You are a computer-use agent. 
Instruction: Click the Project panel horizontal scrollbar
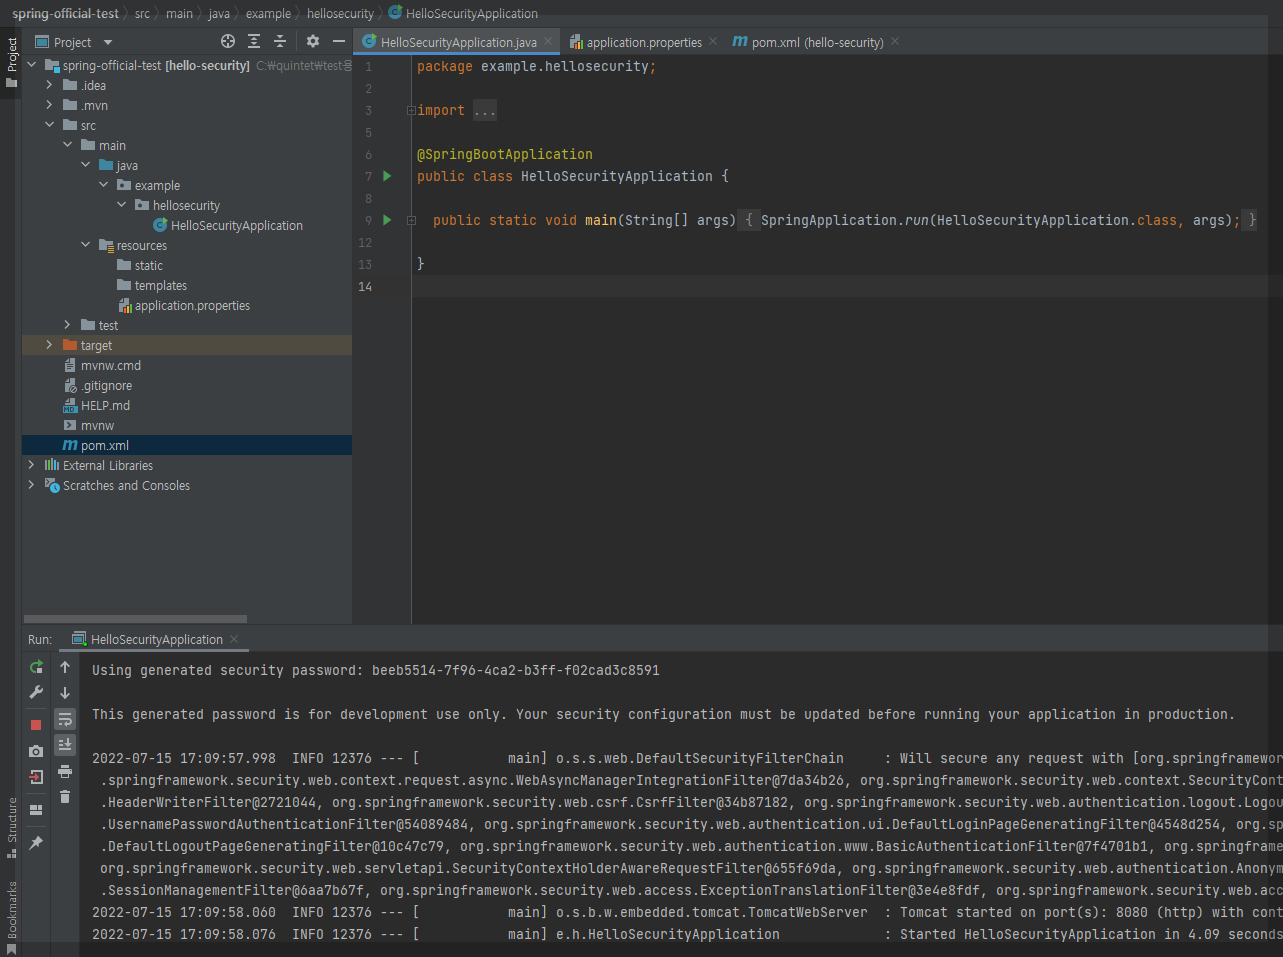click(x=135, y=619)
